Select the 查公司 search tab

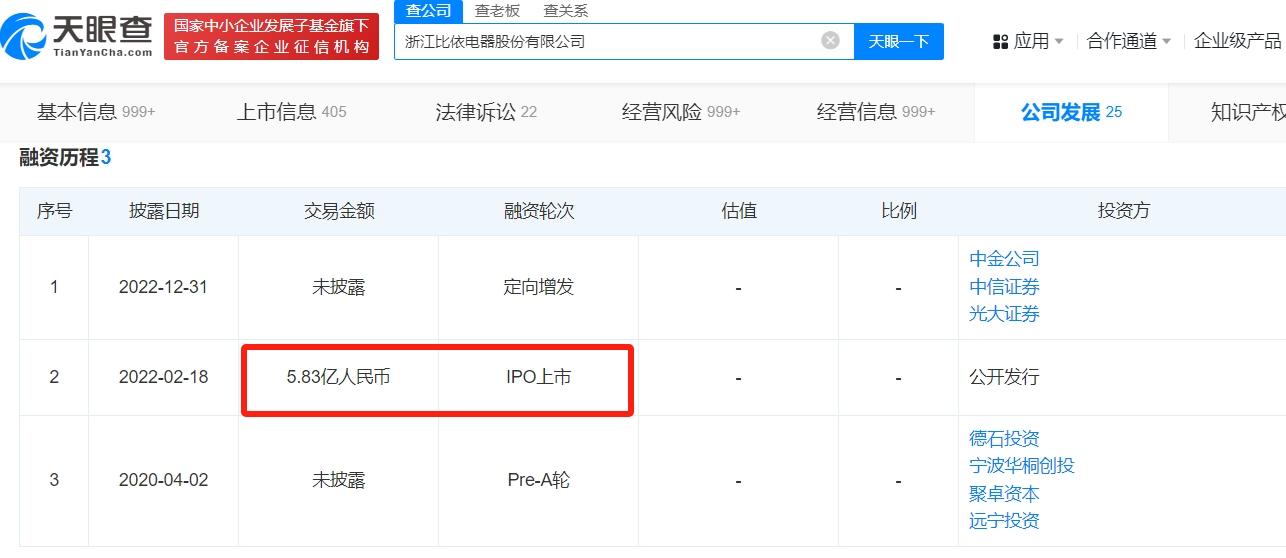pos(428,11)
